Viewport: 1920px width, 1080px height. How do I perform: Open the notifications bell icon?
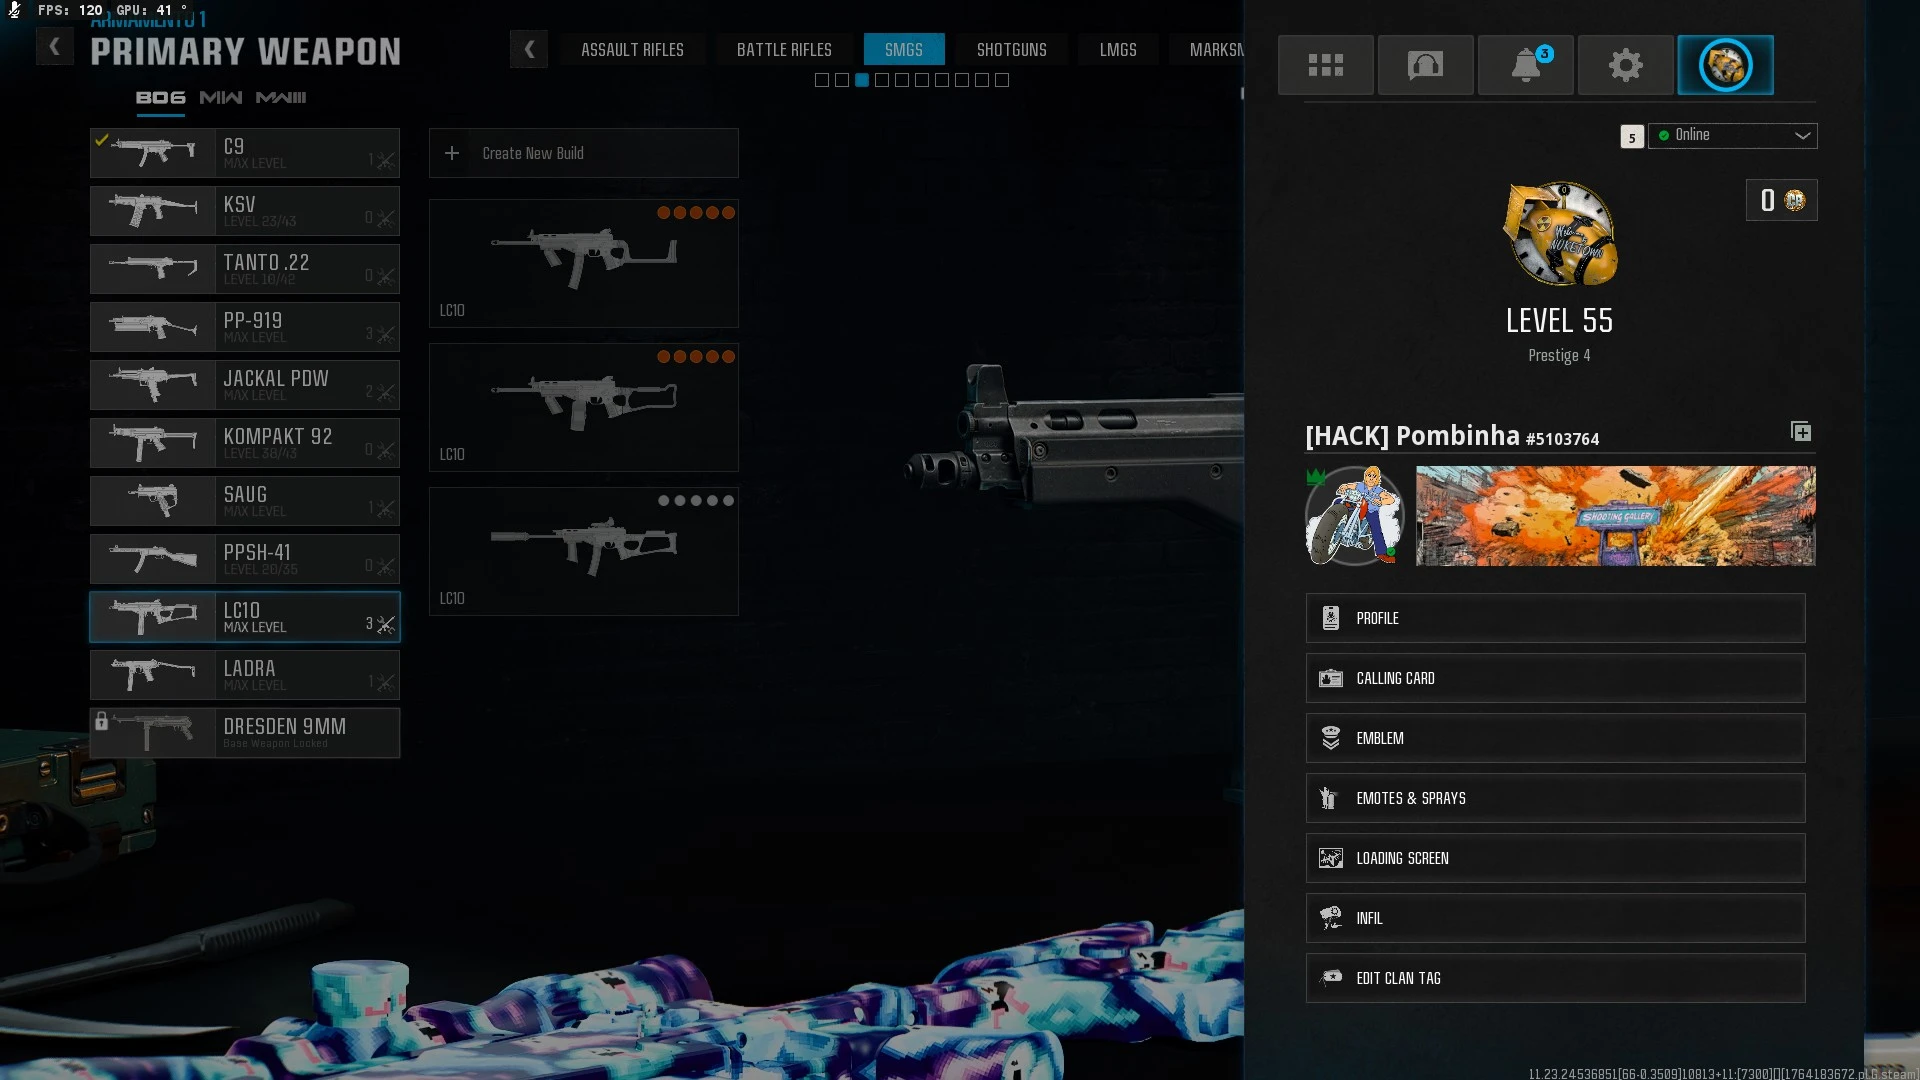click(x=1525, y=65)
